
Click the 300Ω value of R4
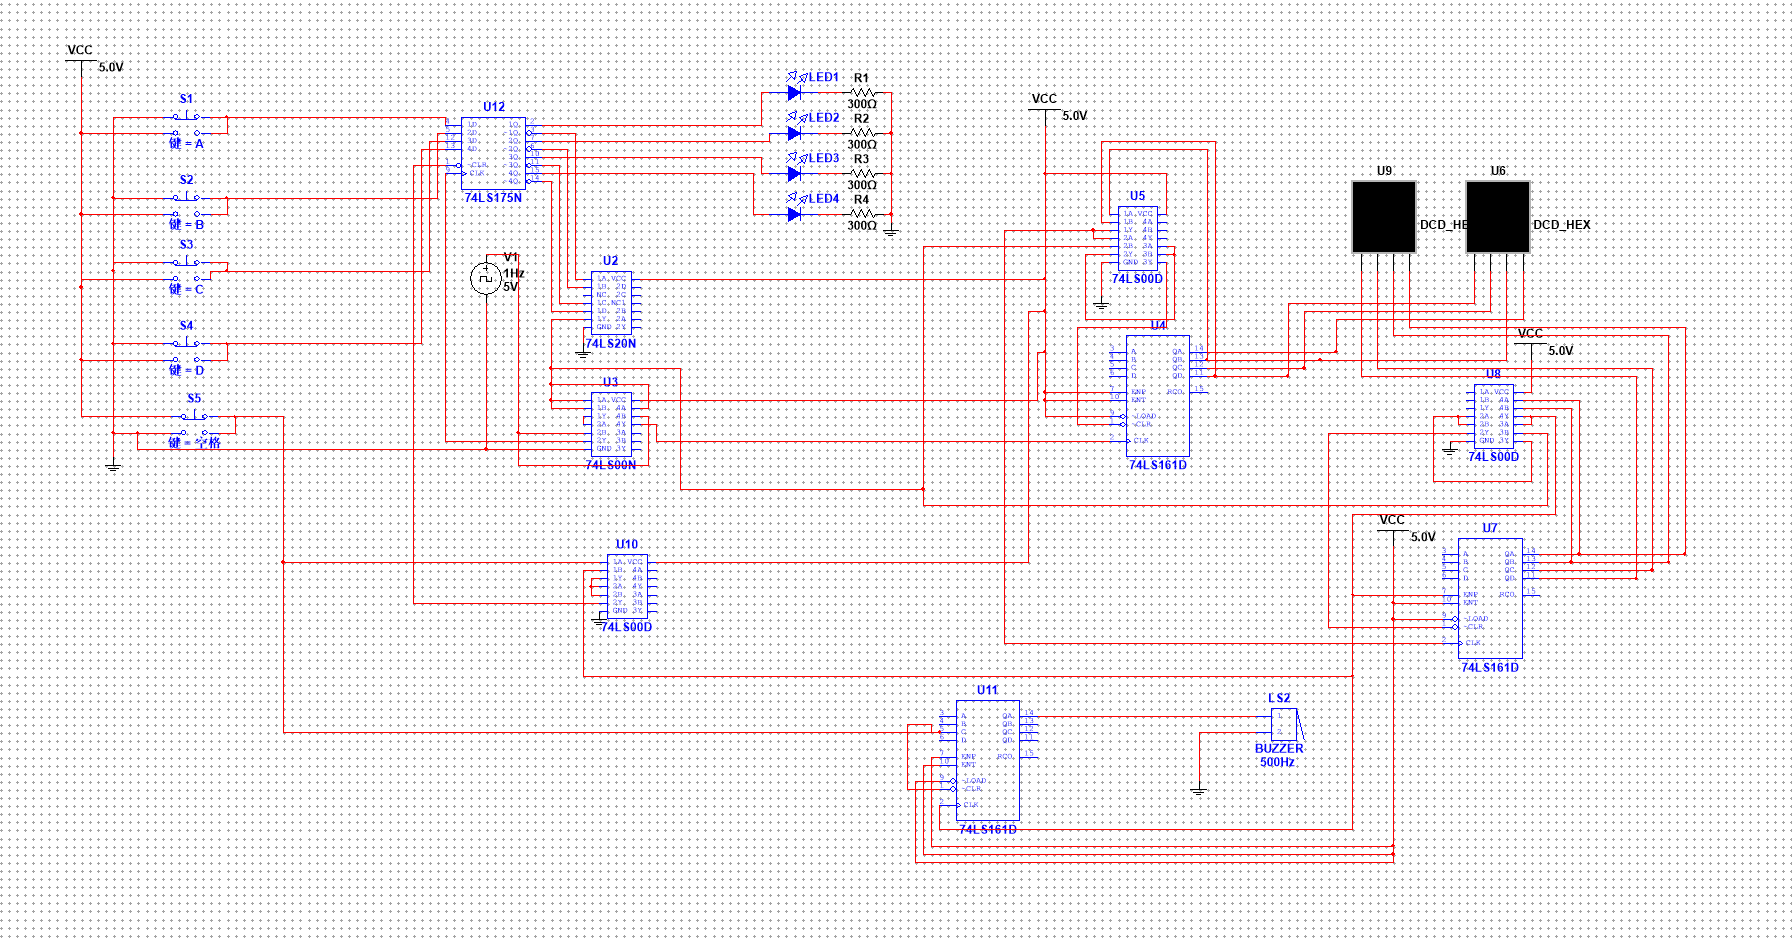[862, 226]
